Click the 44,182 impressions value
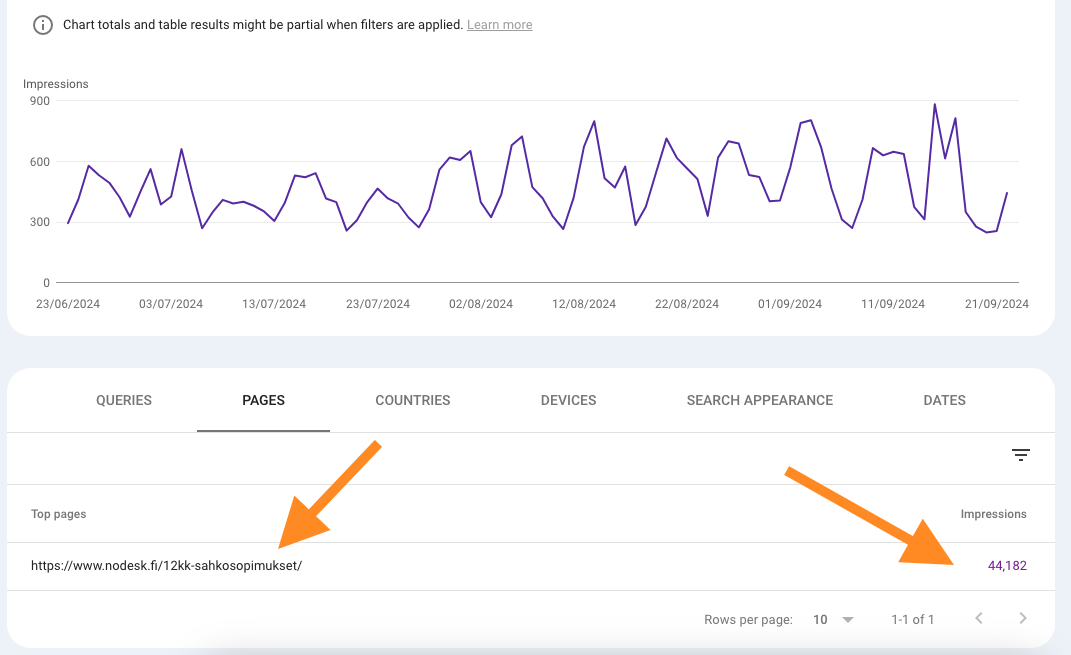This screenshot has width=1071, height=655. 1006,566
